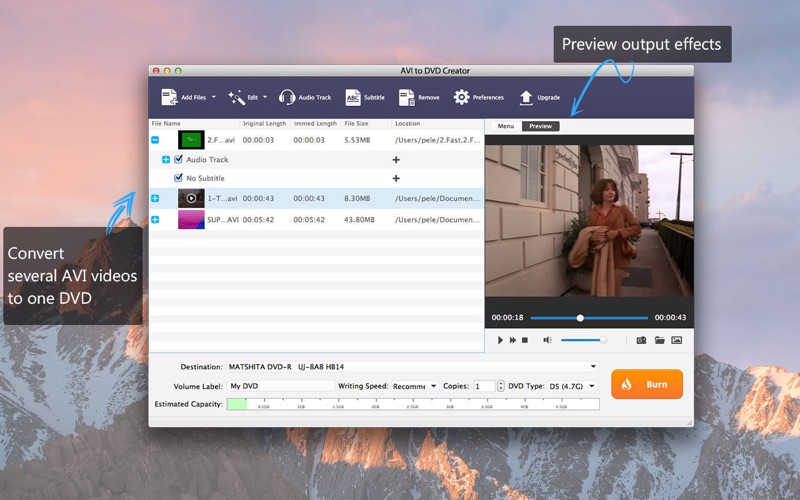
Task: Click the Remove file icon
Action: (407, 97)
